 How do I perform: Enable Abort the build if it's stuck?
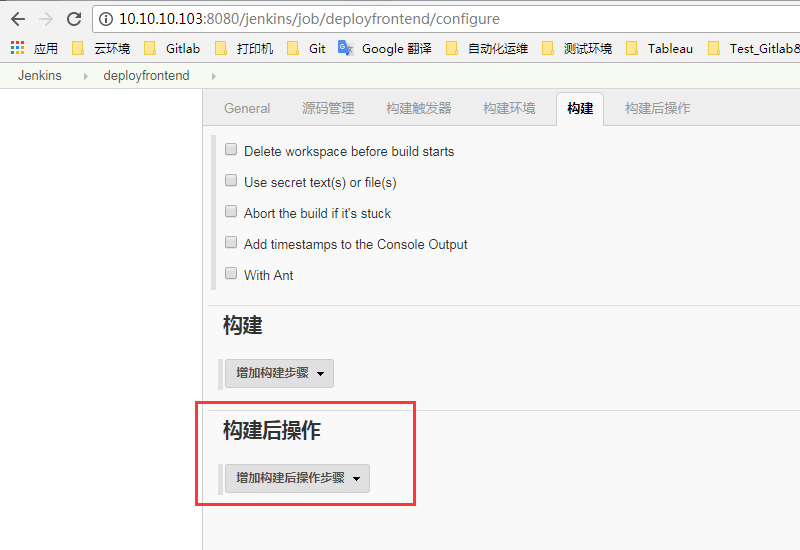coord(231,211)
